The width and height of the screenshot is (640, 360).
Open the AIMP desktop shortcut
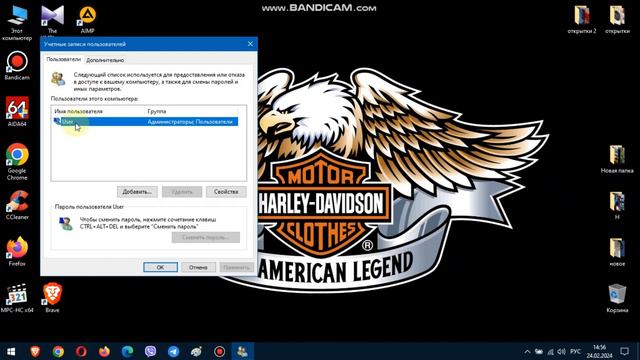[87, 20]
